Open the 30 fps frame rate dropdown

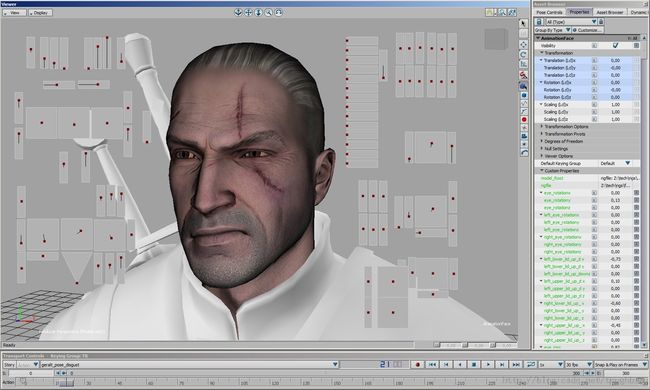click(579, 365)
